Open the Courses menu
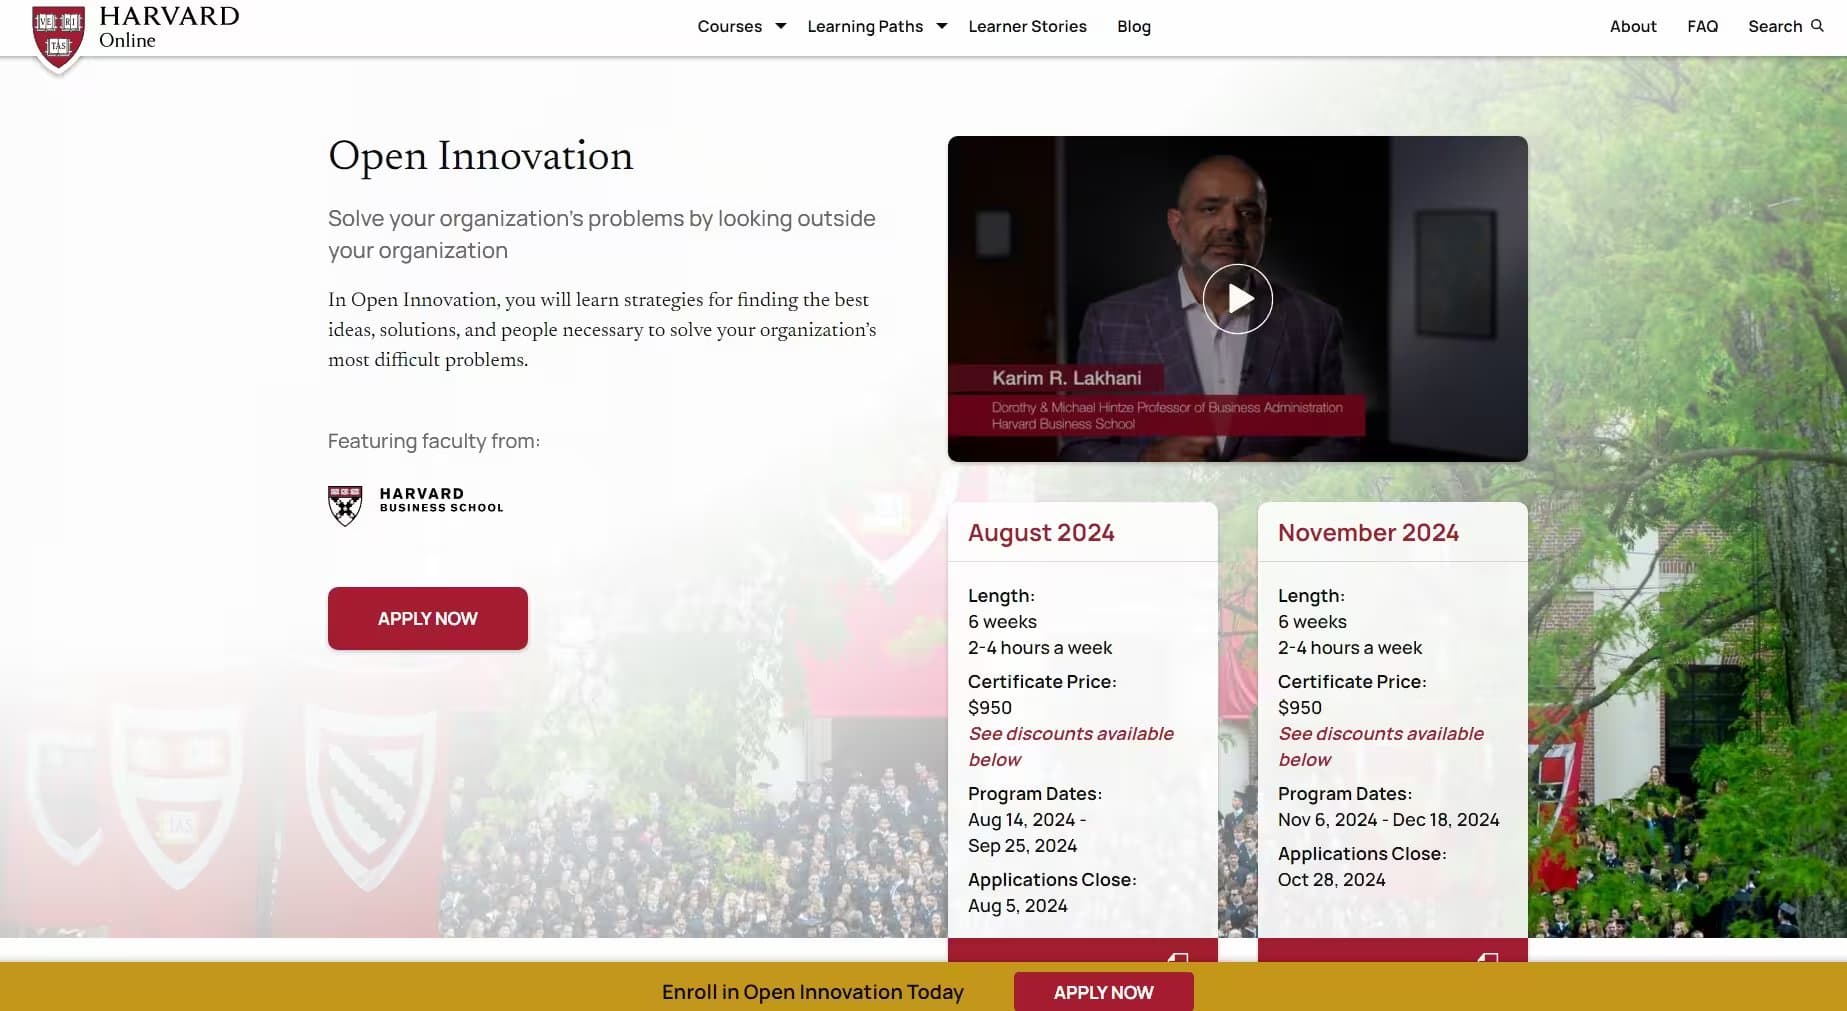The width and height of the screenshot is (1847, 1011). (x=729, y=26)
